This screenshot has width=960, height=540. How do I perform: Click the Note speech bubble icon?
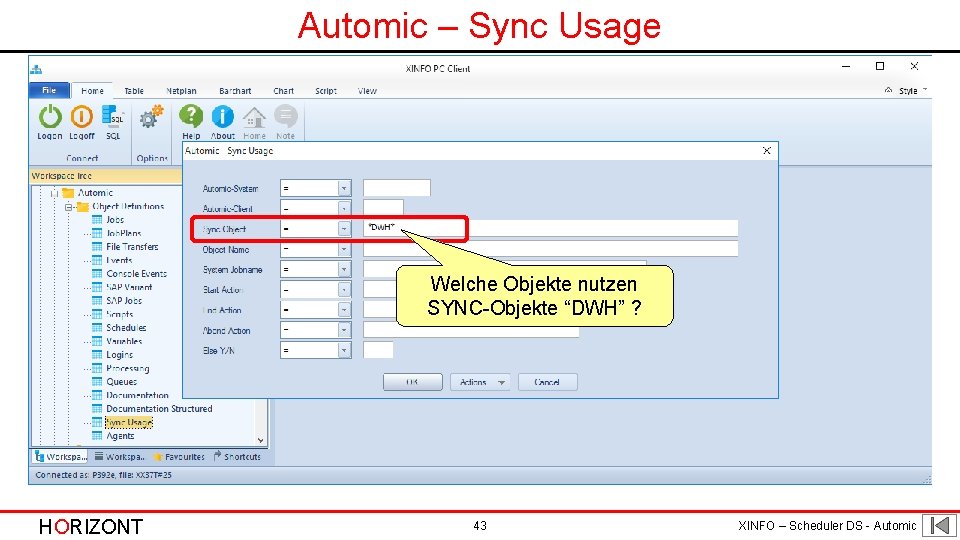coord(285,116)
